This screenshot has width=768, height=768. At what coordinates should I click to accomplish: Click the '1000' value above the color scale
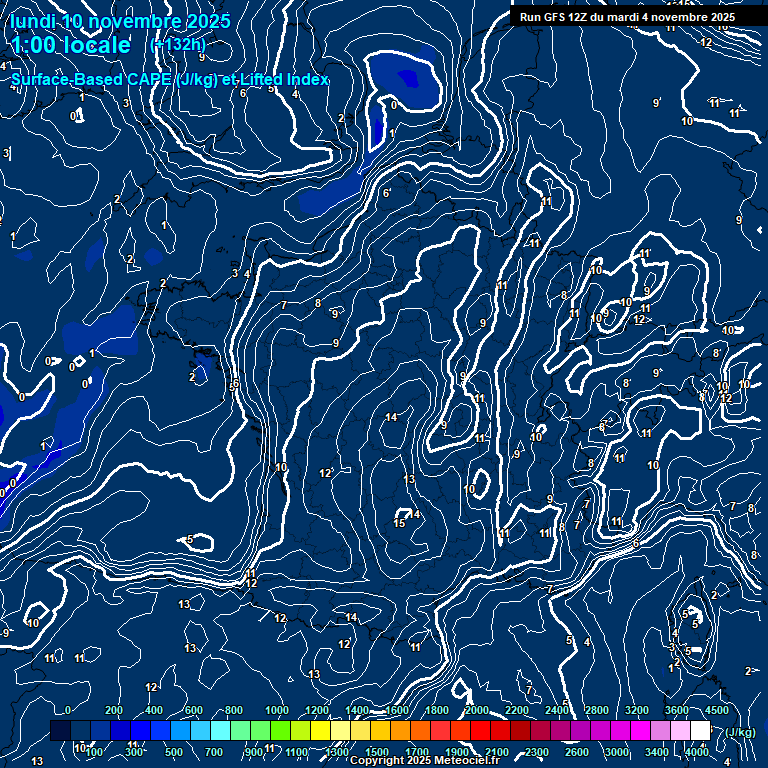pos(277,710)
